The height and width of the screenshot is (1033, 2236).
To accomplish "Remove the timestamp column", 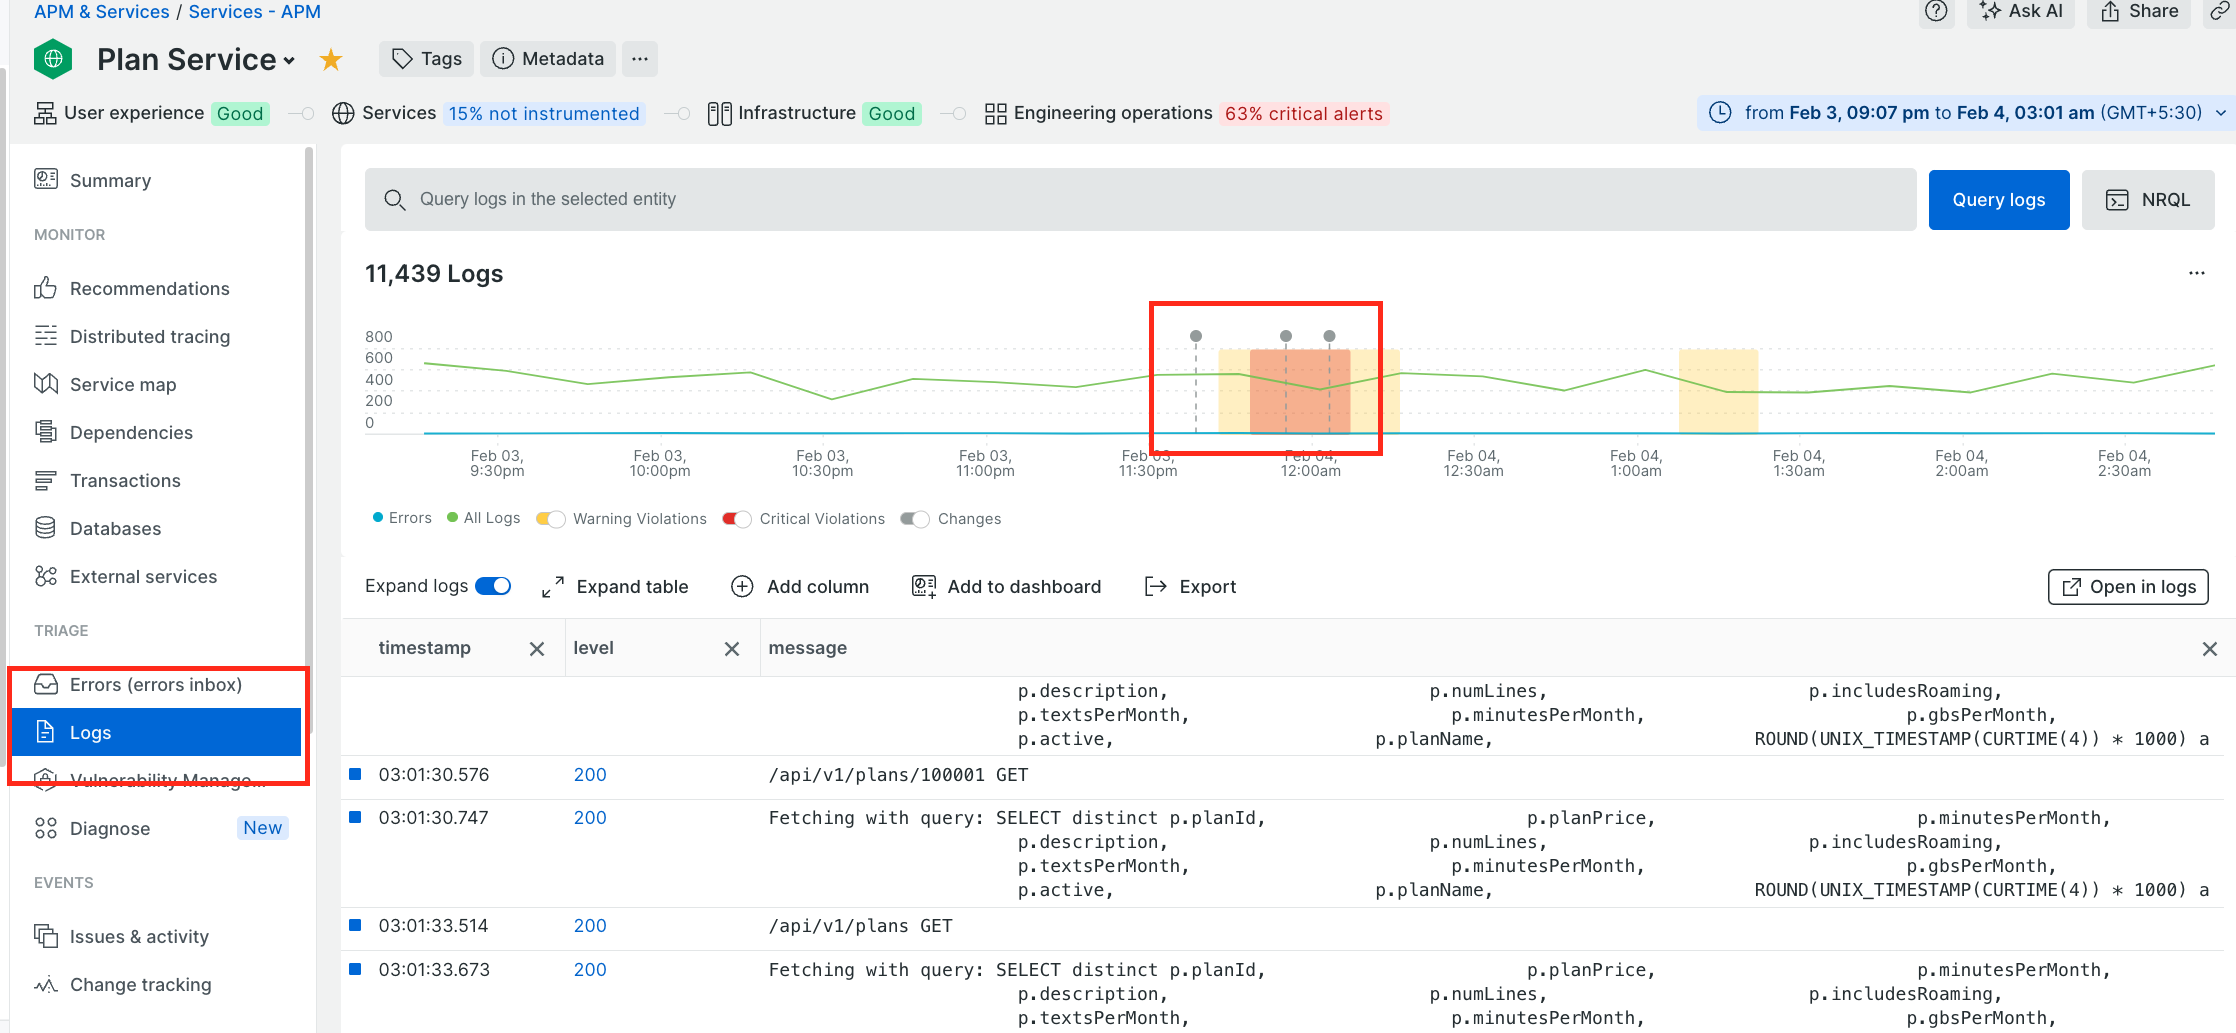I will 537,649.
